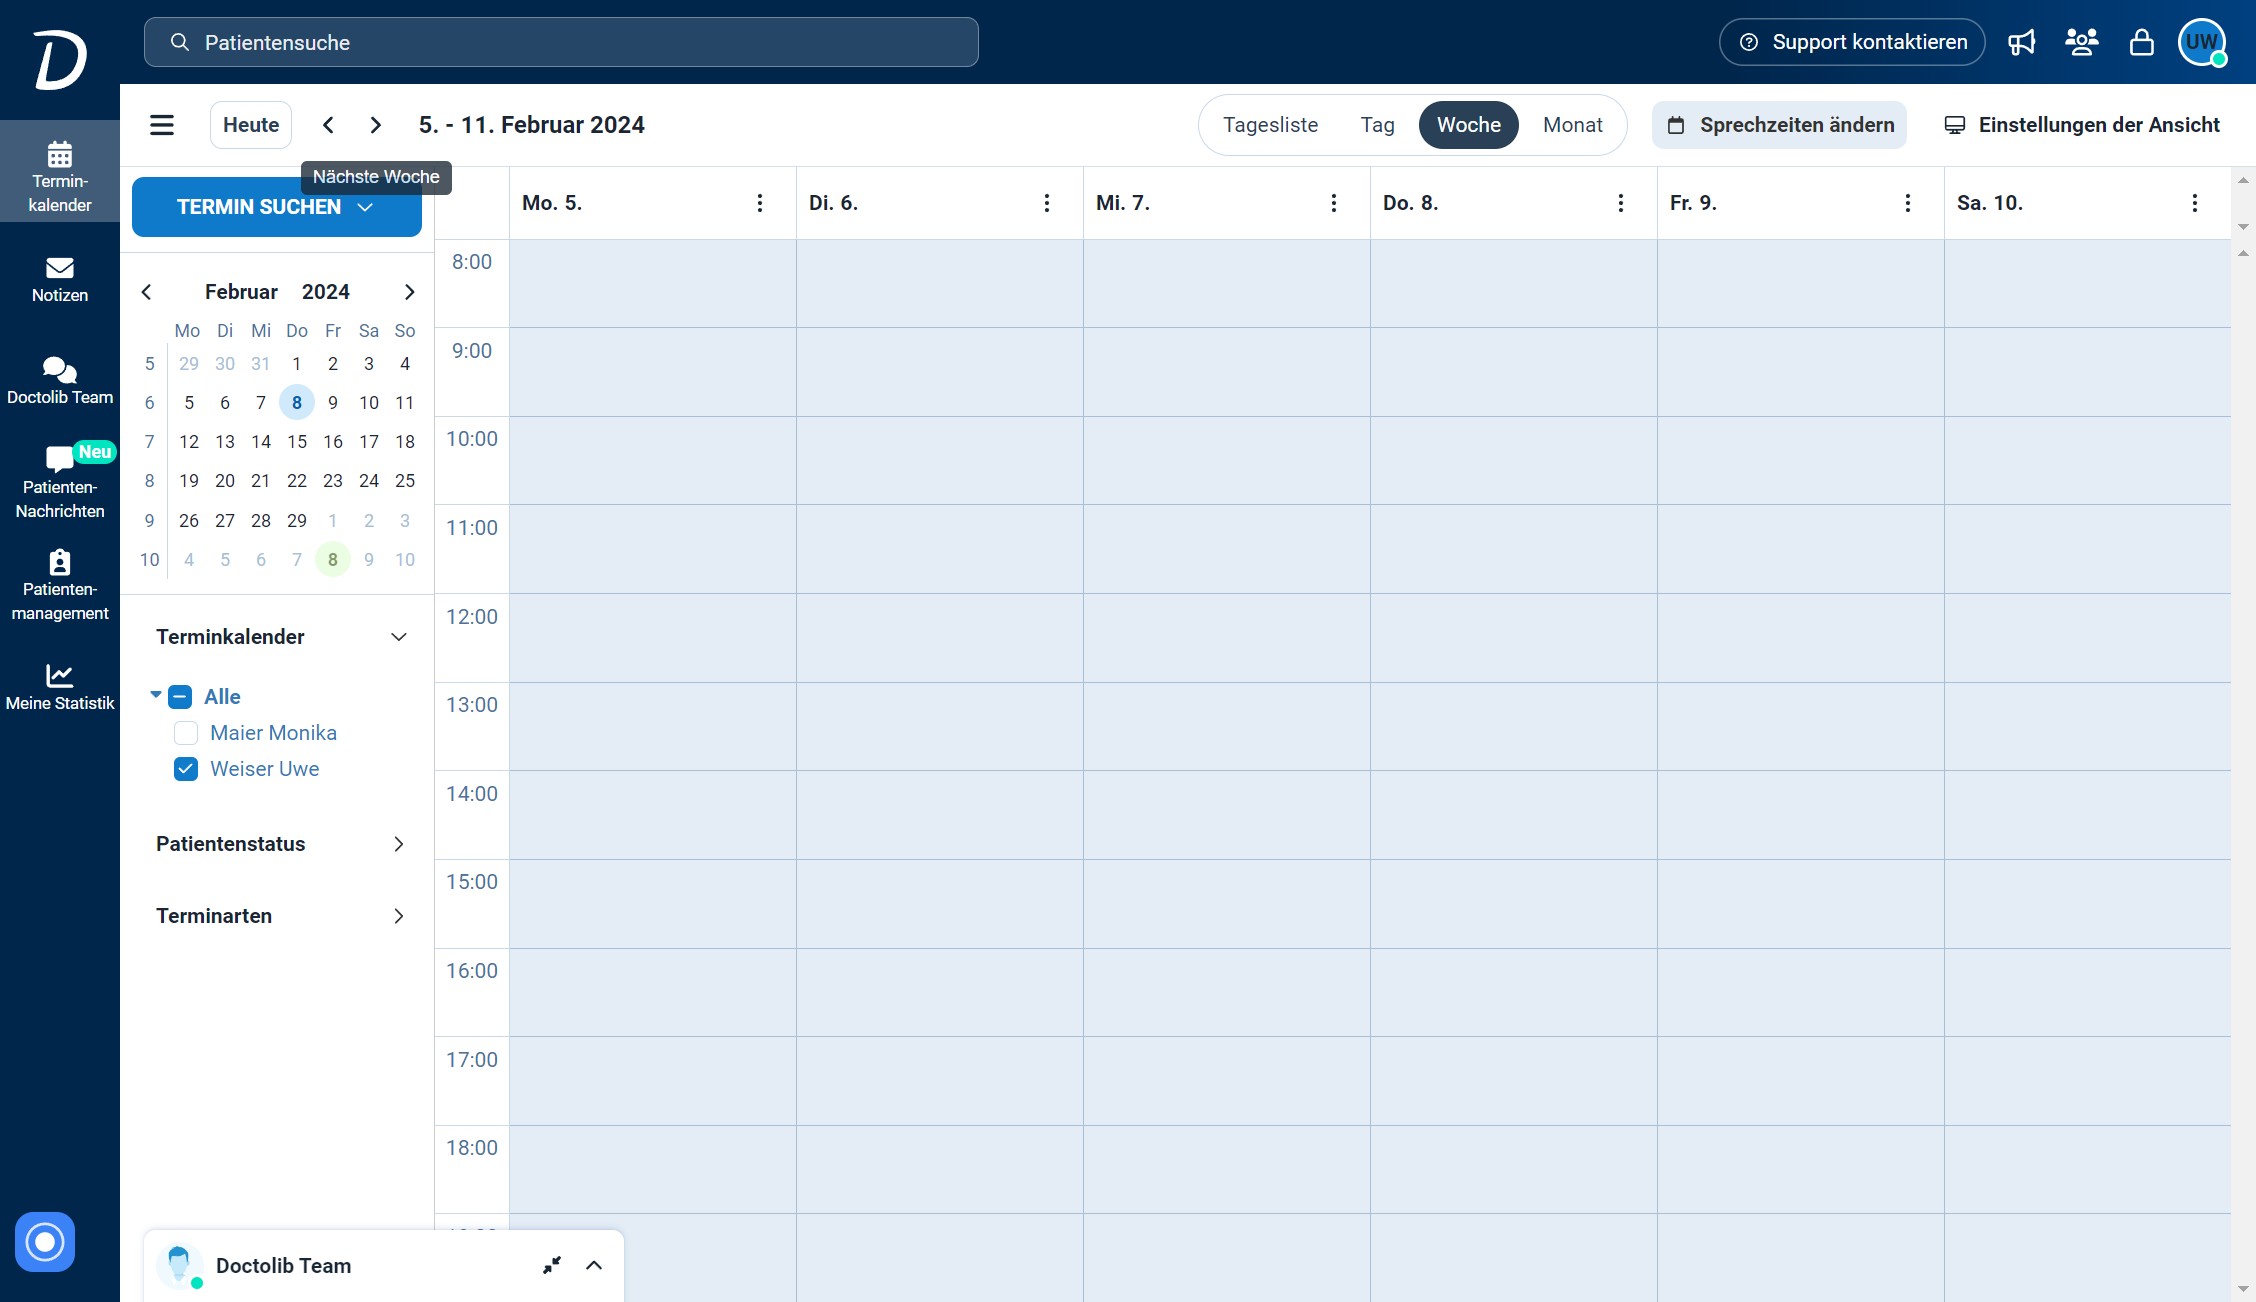Click Support kontaktieren

click(x=1852, y=42)
